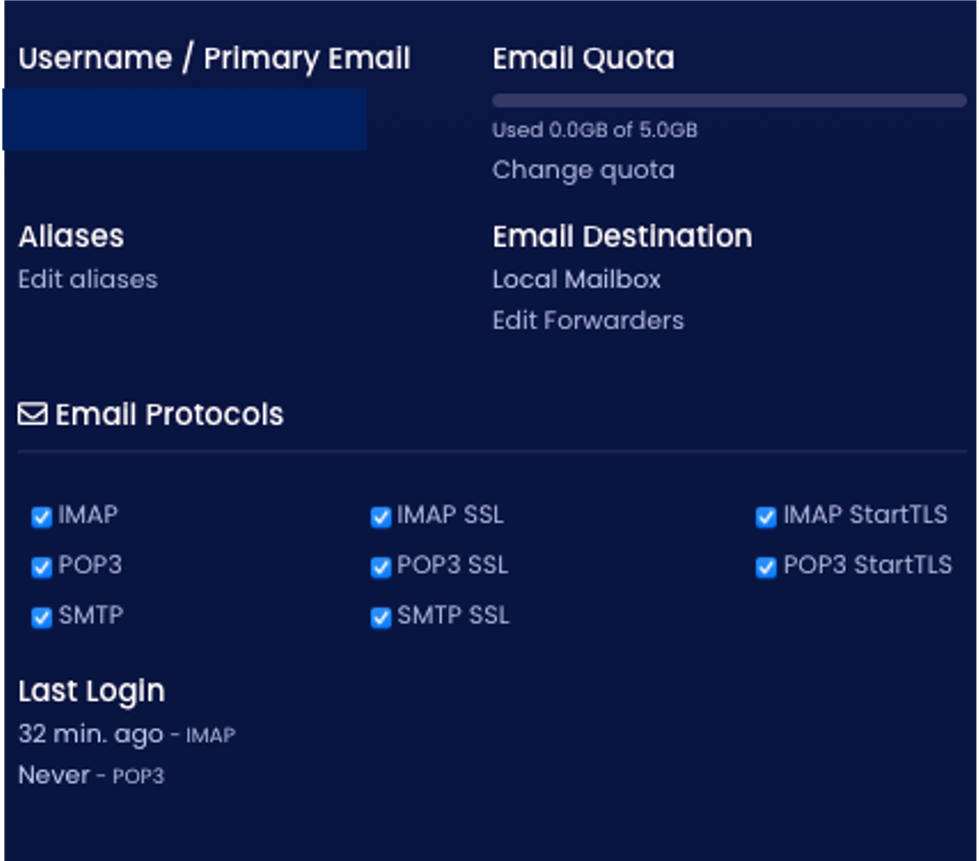980x861 pixels.
Task: Toggle the IMAP SSL checkbox
Action: 381,517
